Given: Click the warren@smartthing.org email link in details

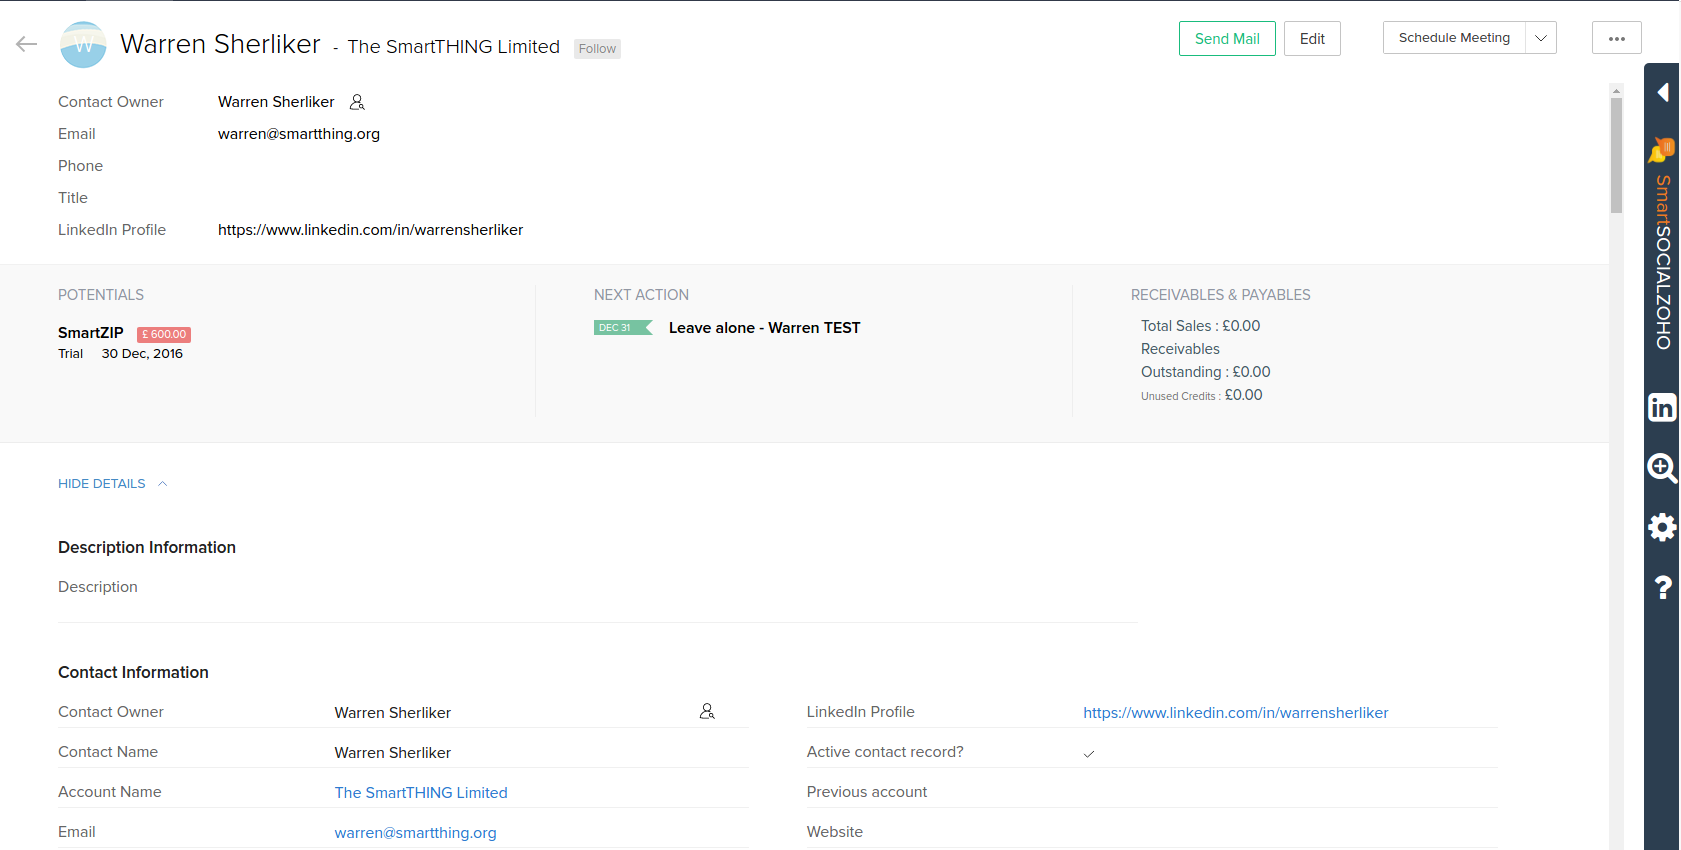Looking at the screenshot, I should point(415,832).
